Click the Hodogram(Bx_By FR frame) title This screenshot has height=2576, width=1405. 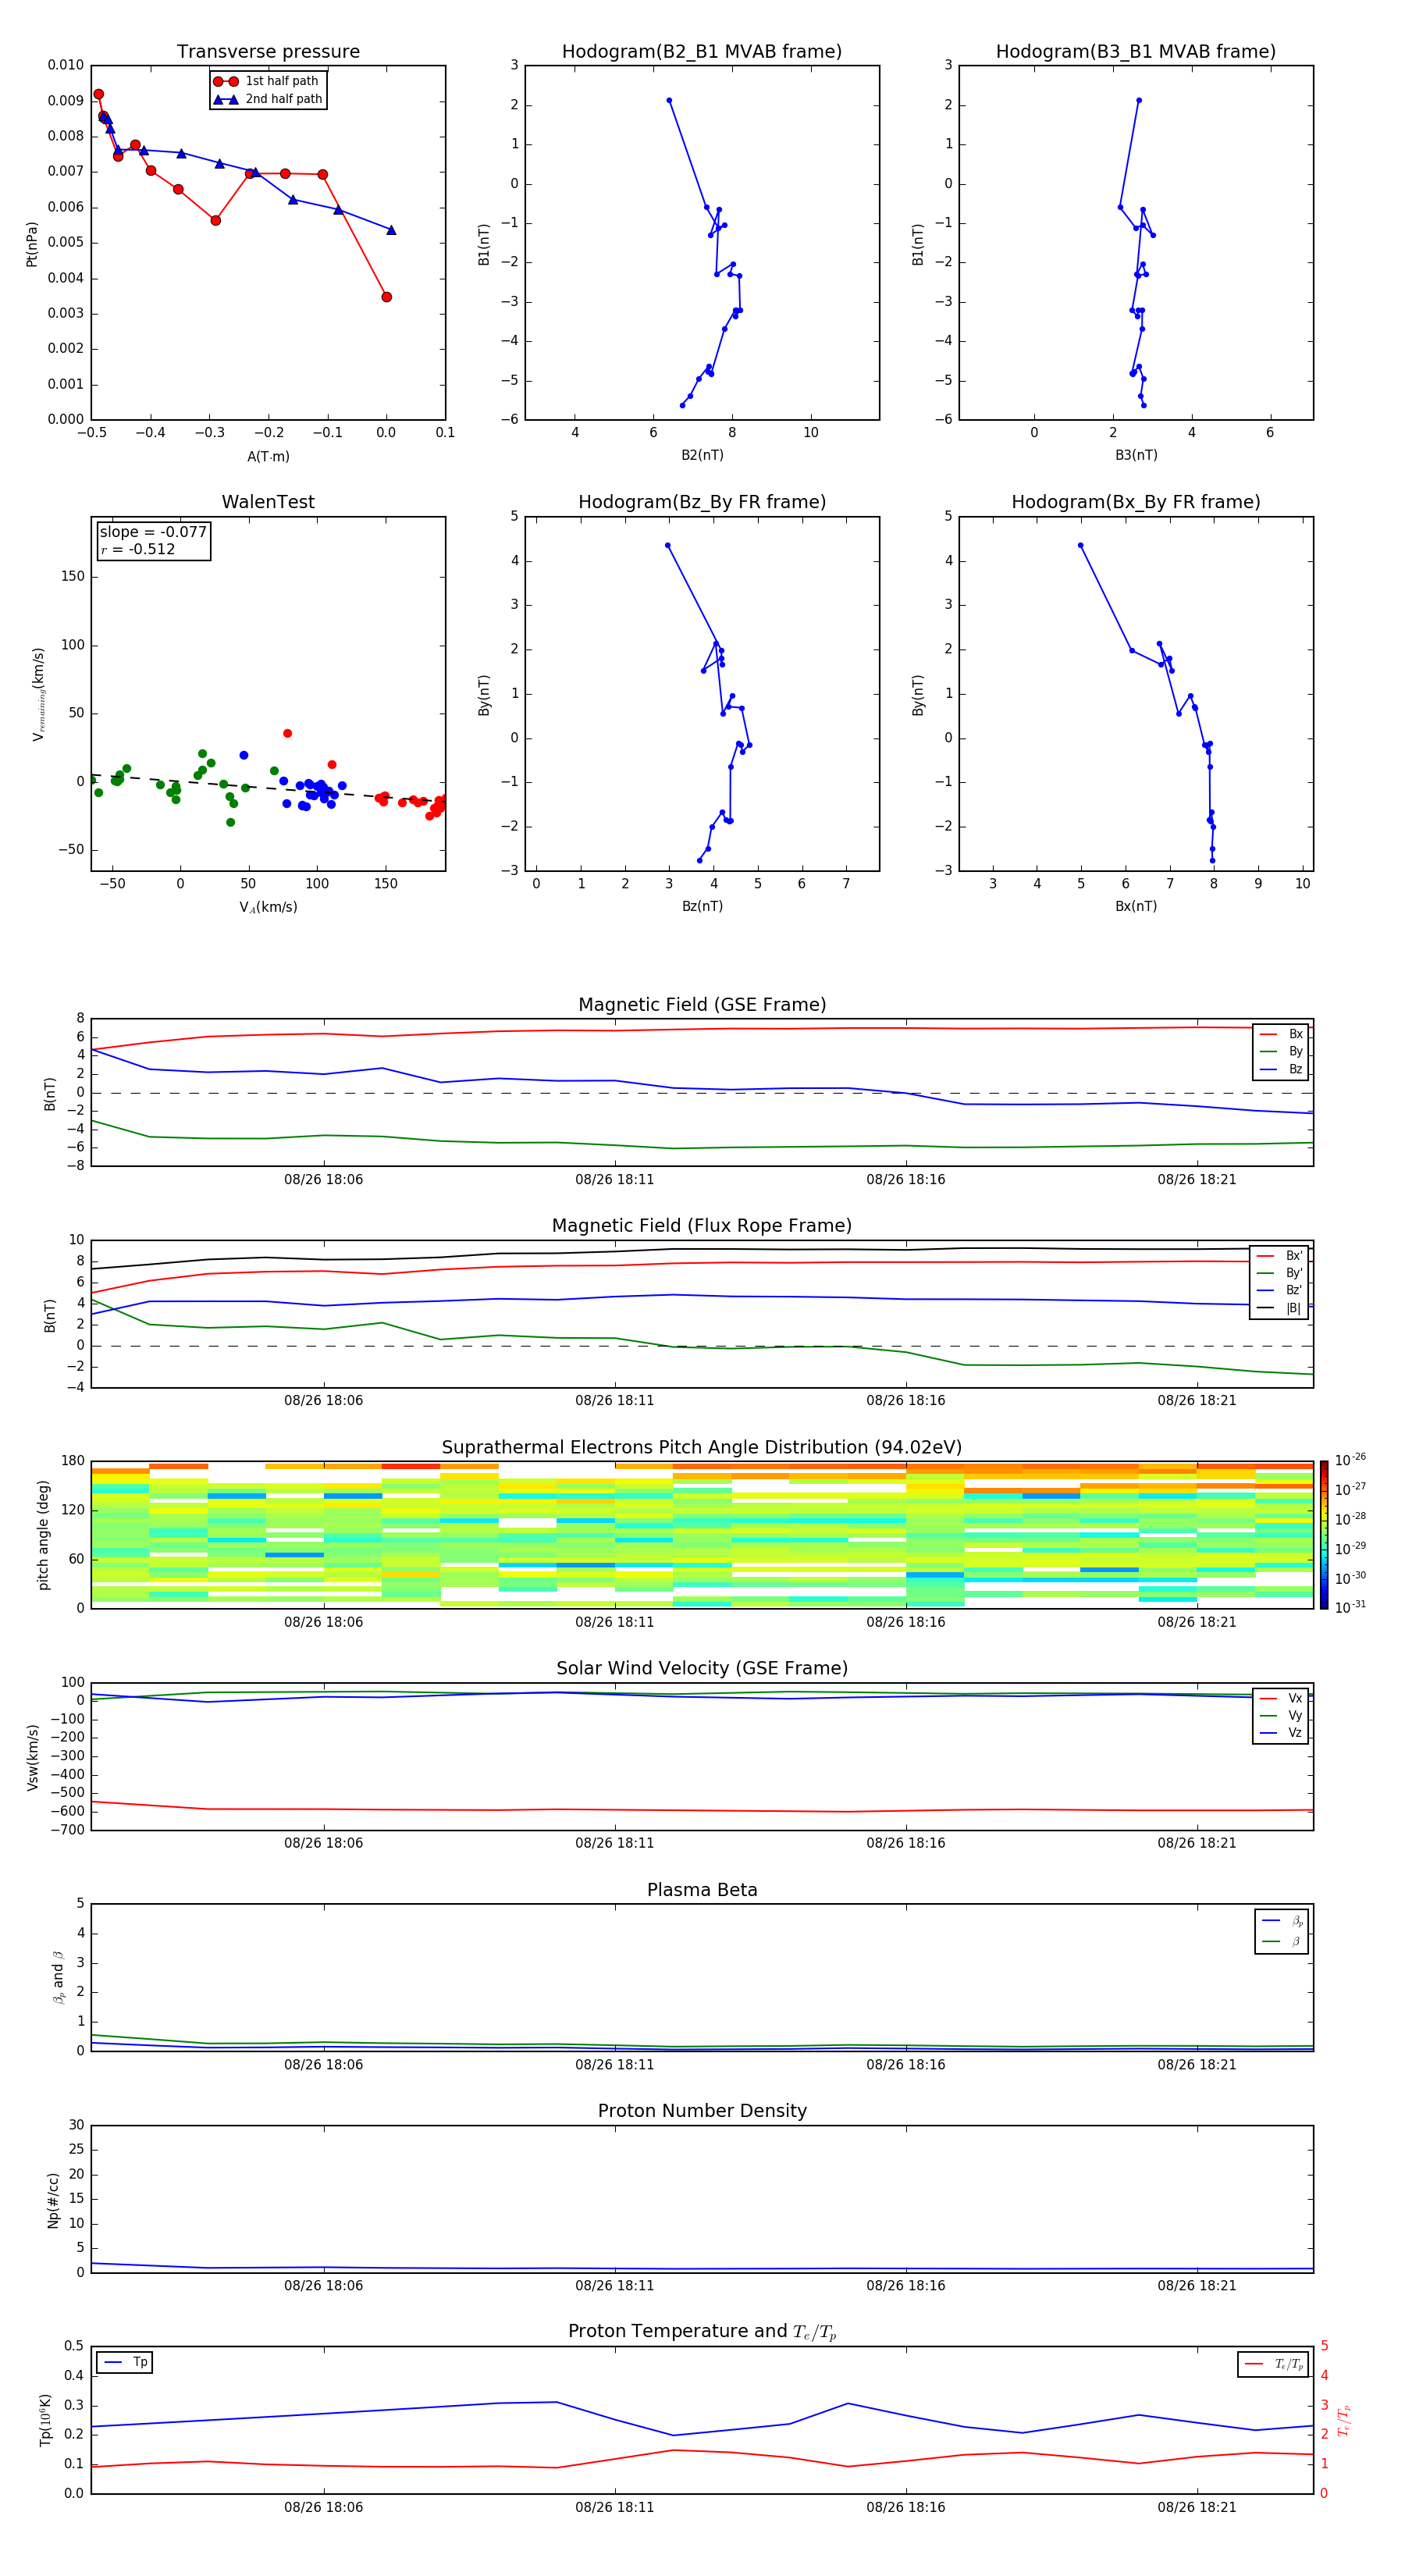[1135, 502]
